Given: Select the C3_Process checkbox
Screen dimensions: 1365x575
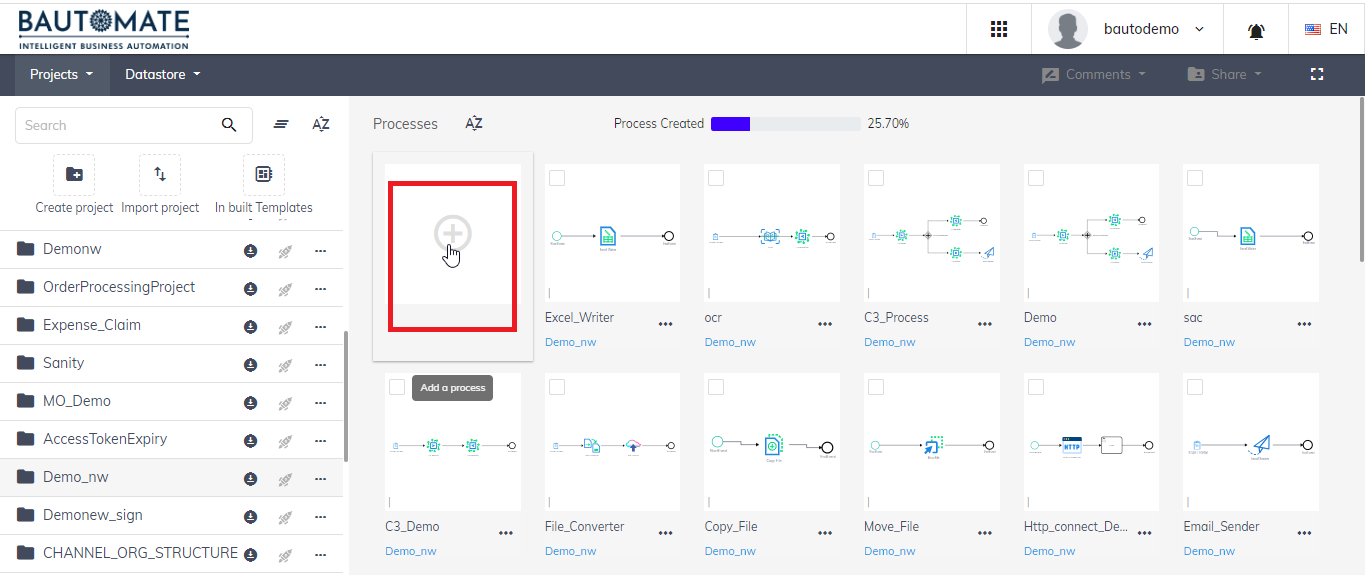Looking at the screenshot, I should tap(876, 178).
